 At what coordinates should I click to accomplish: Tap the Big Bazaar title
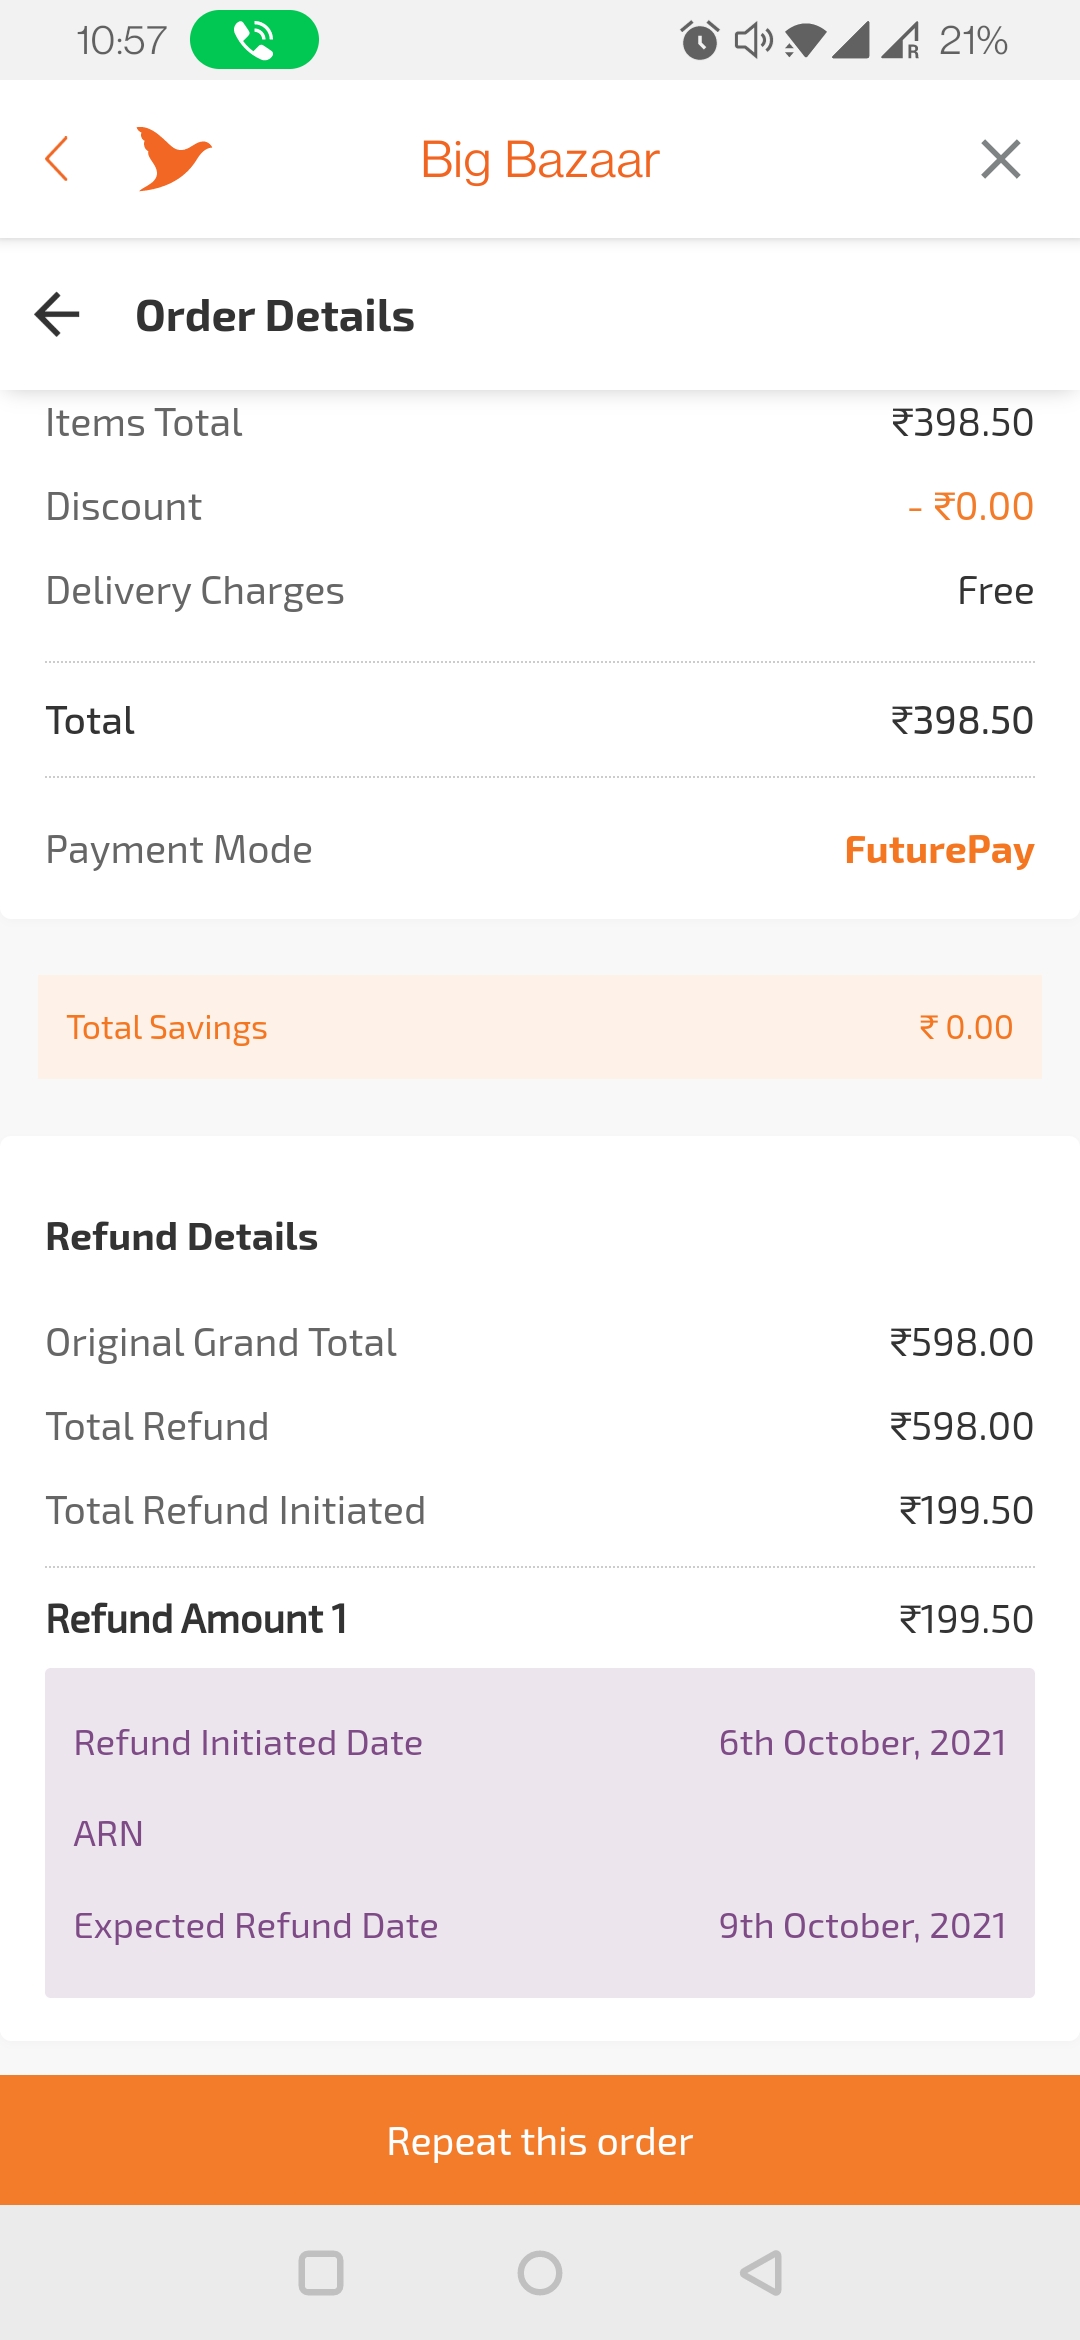(540, 159)
